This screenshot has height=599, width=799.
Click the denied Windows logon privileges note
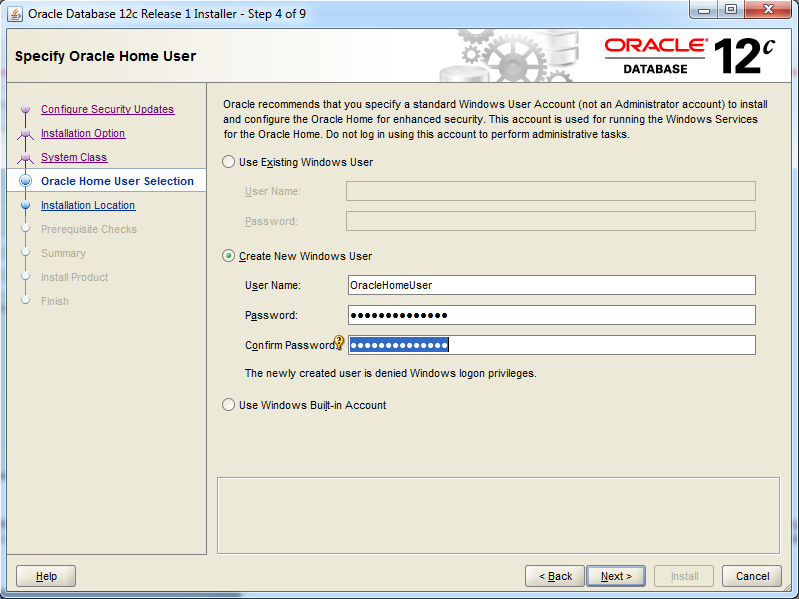coord(391,373)
